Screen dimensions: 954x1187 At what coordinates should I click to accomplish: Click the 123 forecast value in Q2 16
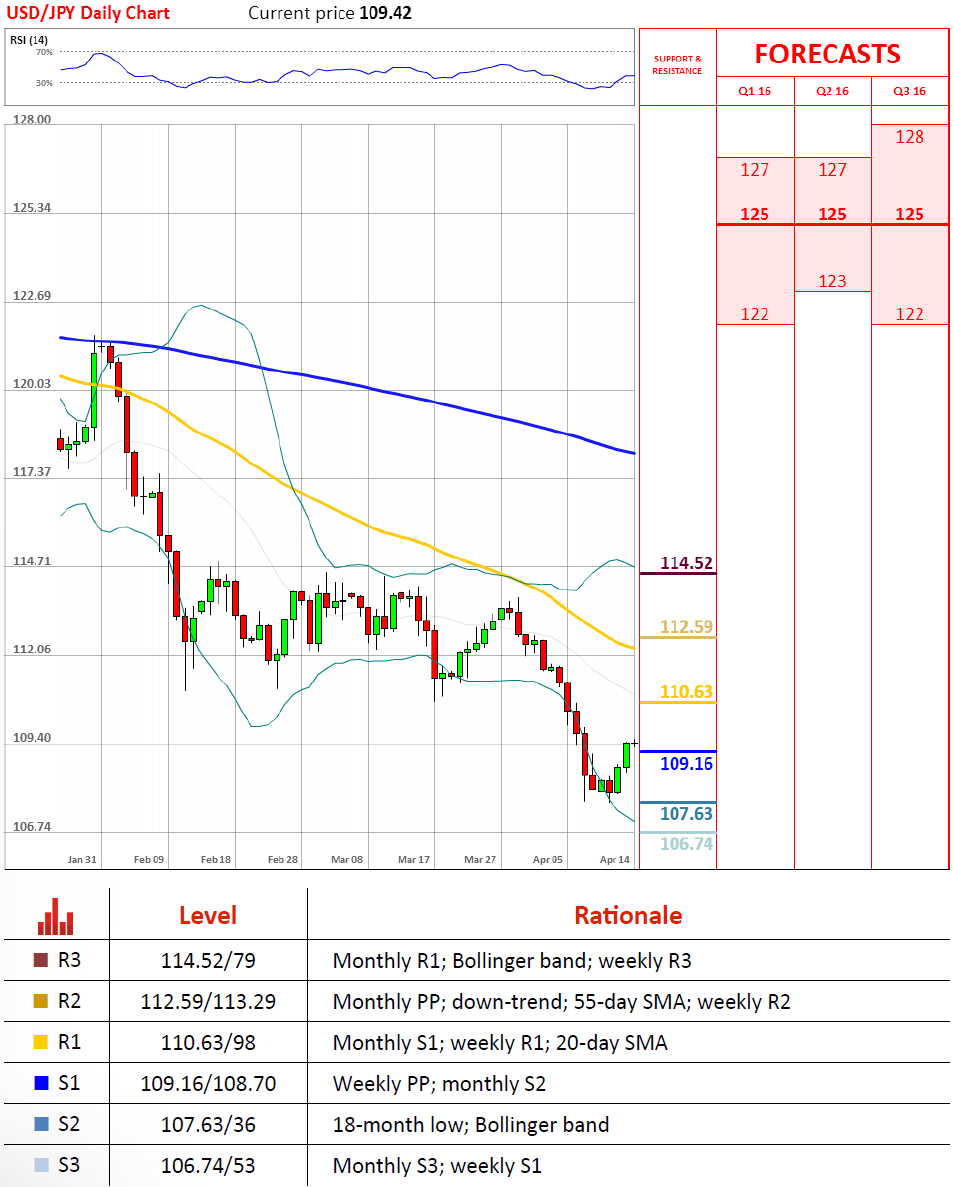(832, 282)
